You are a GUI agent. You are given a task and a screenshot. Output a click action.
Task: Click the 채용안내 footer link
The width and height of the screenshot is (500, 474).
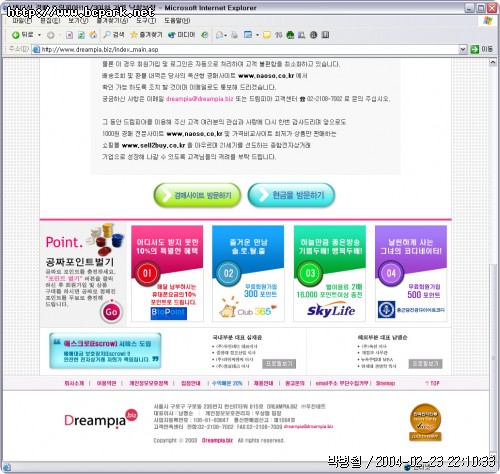click(x=263, y=383)
